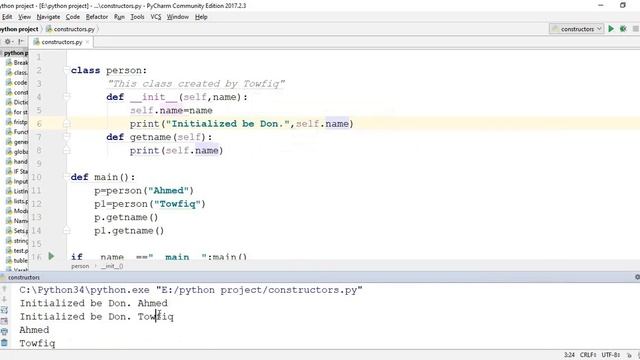Screen dimensions: 640x360
Task: Open the Edit menu
Action: click(7, 17)
